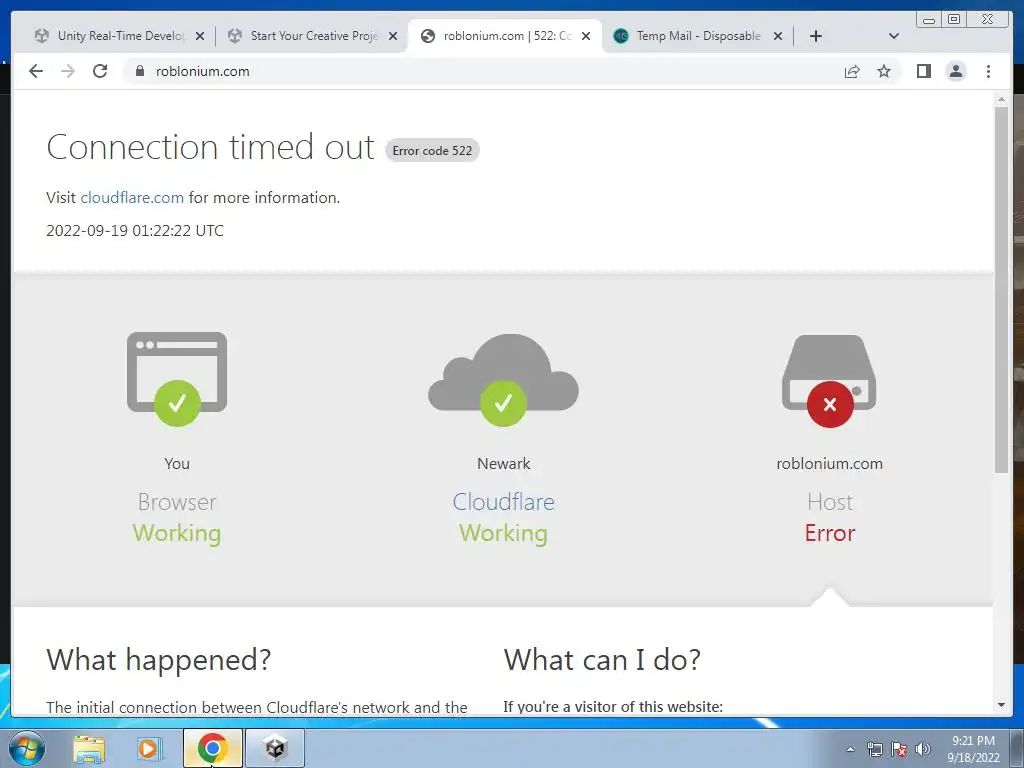Image resolution: width=1024 pixels, height=768 pixels.
Task: Click the red X badge on host
Action: coord(830,404)
